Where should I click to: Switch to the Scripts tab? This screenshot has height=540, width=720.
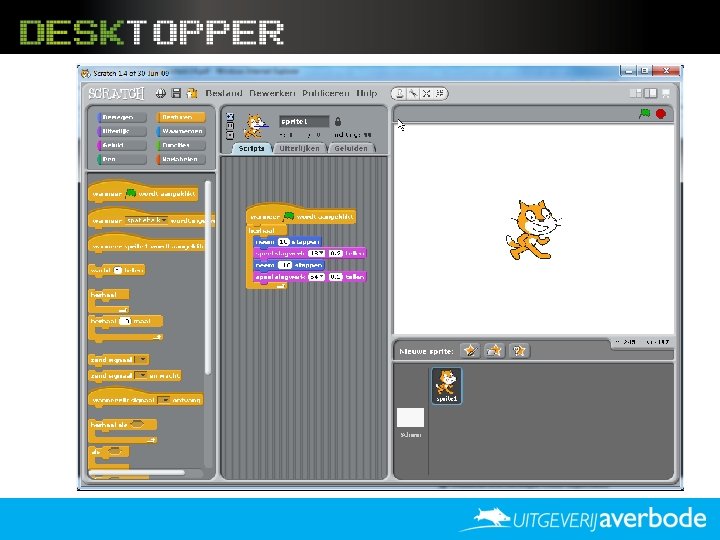click(251, 148)
